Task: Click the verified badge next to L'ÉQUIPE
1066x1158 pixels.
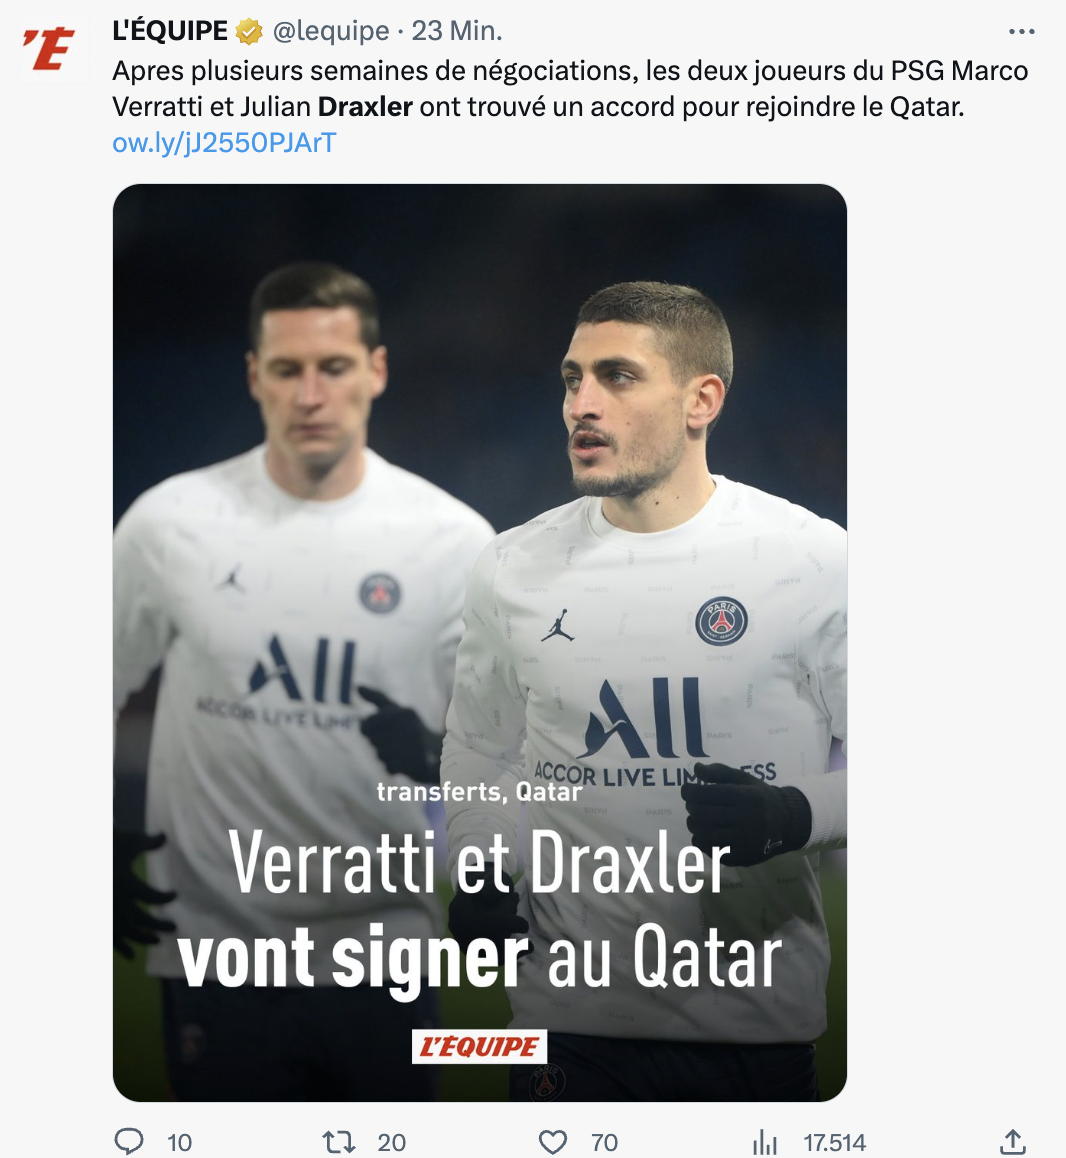Action: [249, 32]
